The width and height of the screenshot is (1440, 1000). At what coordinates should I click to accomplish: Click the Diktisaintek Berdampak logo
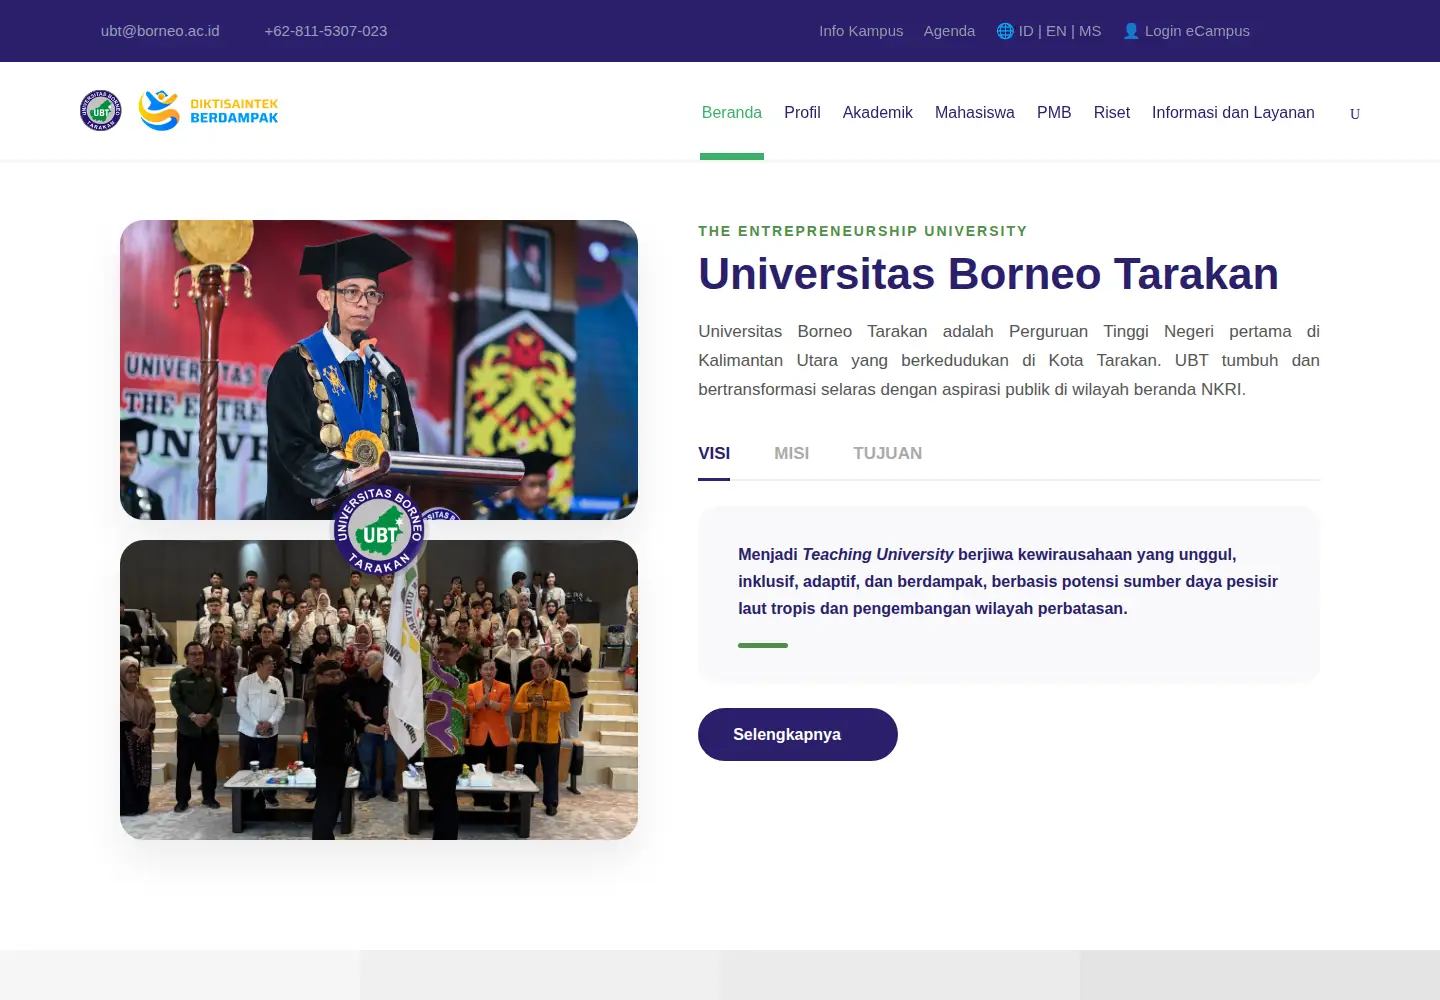(x=208, y=110)
